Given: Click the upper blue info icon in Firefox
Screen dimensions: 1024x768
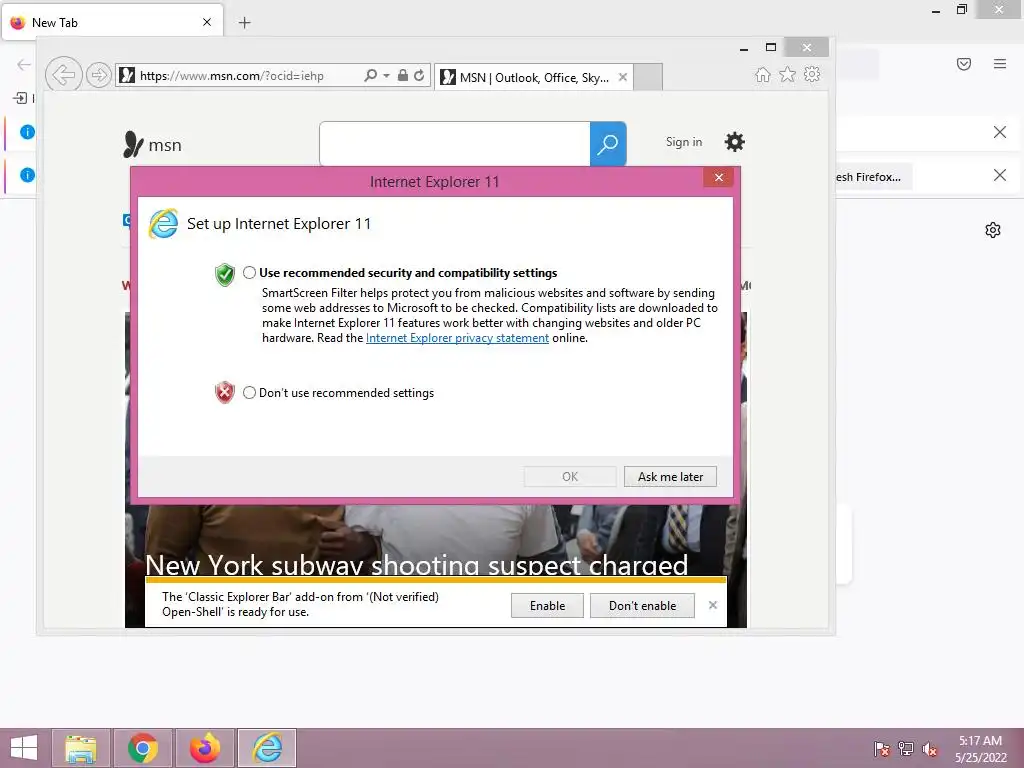Looking at the screenshot, I should click(27, 132).
